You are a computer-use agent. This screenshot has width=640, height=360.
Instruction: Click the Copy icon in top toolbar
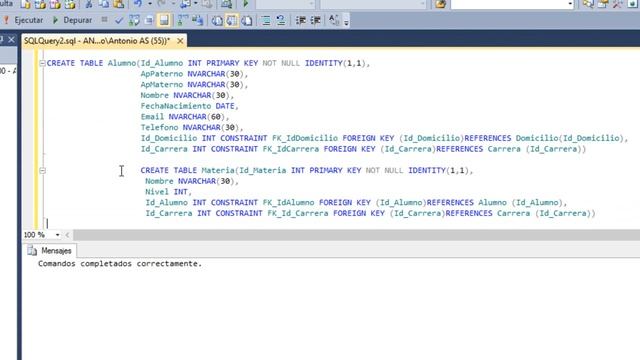point(104,4)
